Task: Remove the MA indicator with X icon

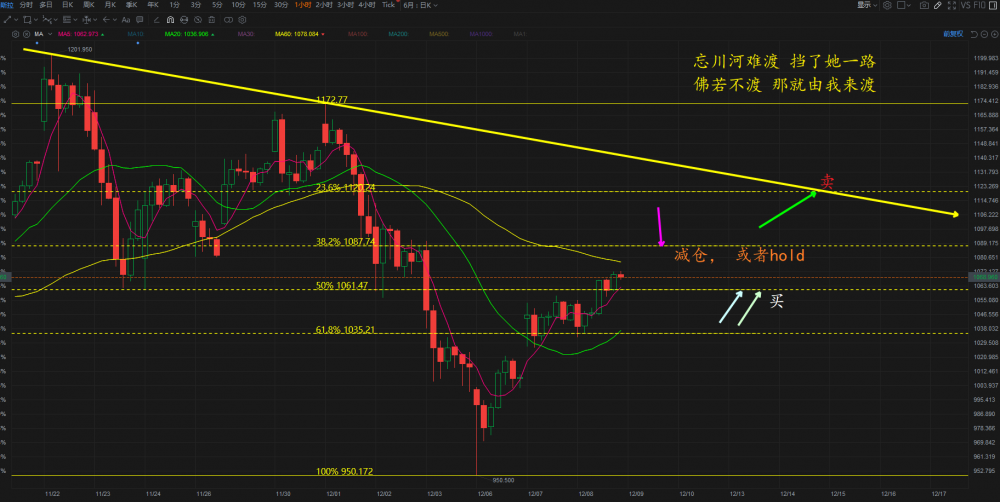Action: [x=26, y=34]
